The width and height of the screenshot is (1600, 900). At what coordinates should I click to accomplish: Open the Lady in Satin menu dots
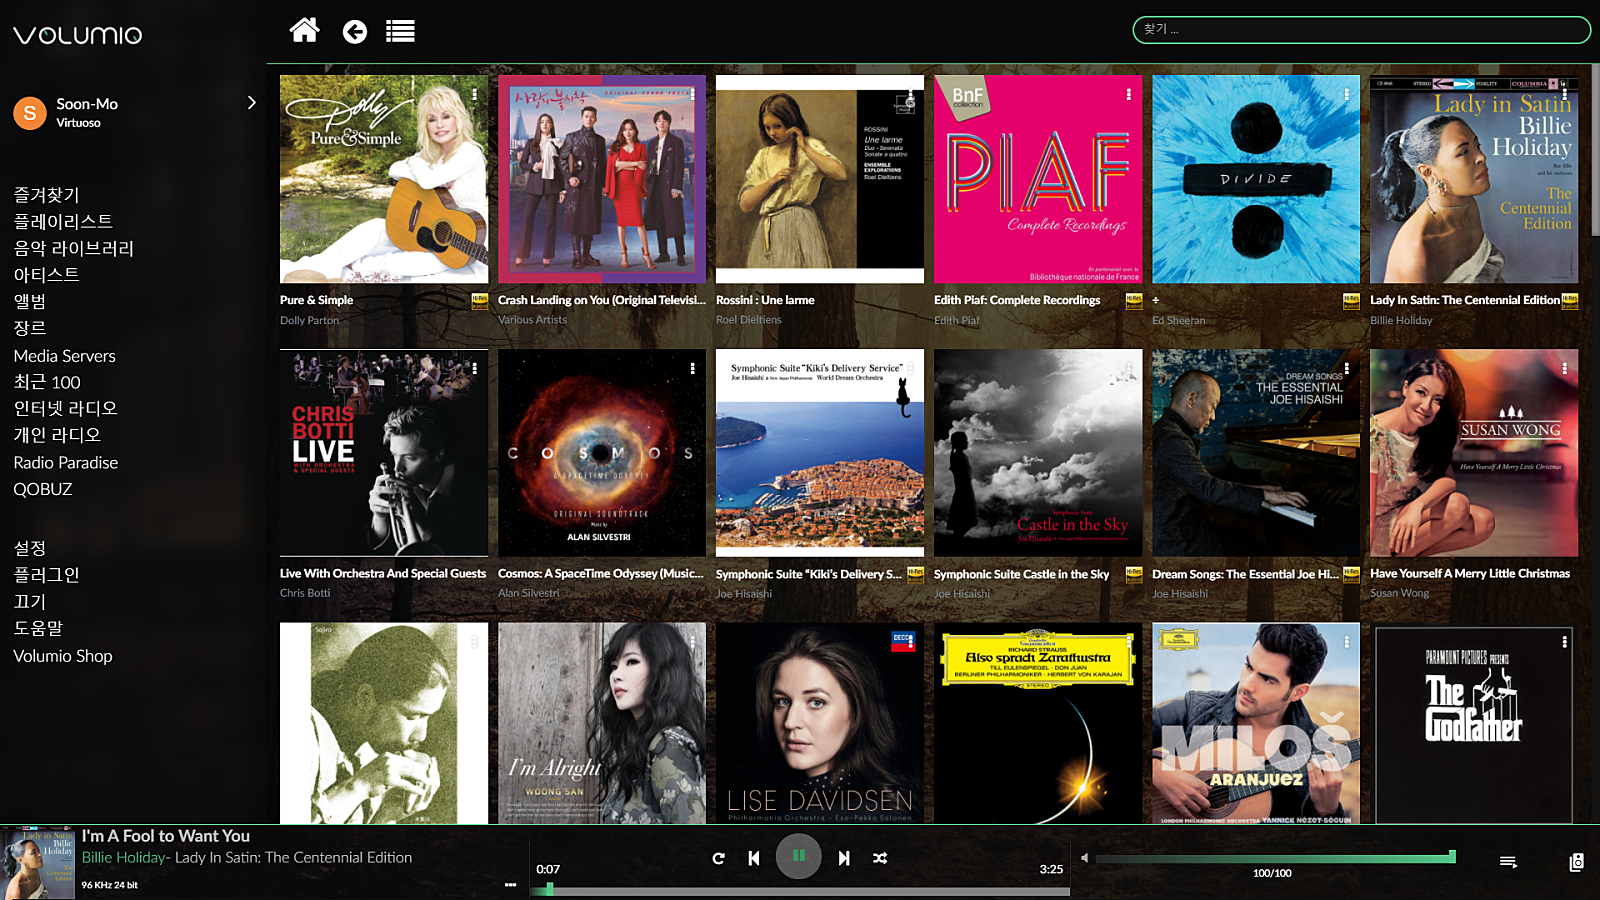(x=1564, y=94)
